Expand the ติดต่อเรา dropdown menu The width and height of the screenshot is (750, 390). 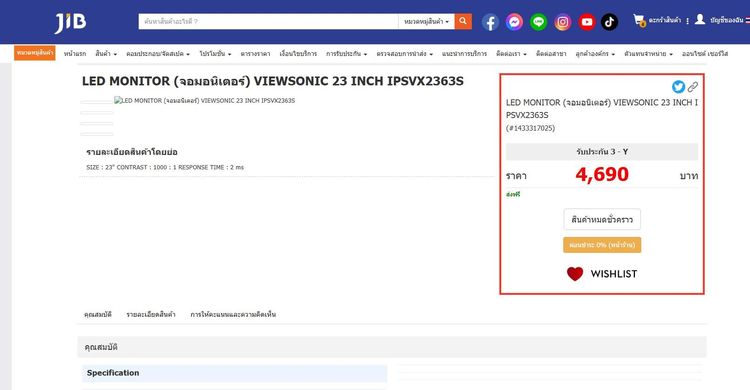tap(511, 54)
